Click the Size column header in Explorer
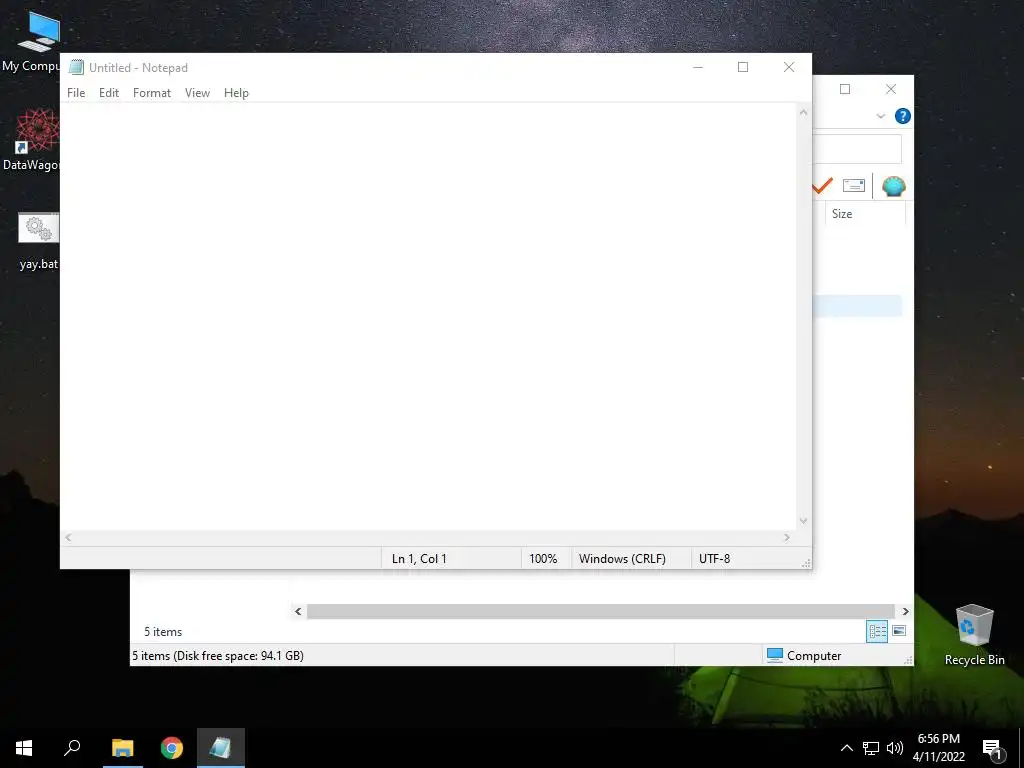 [865, 214]
